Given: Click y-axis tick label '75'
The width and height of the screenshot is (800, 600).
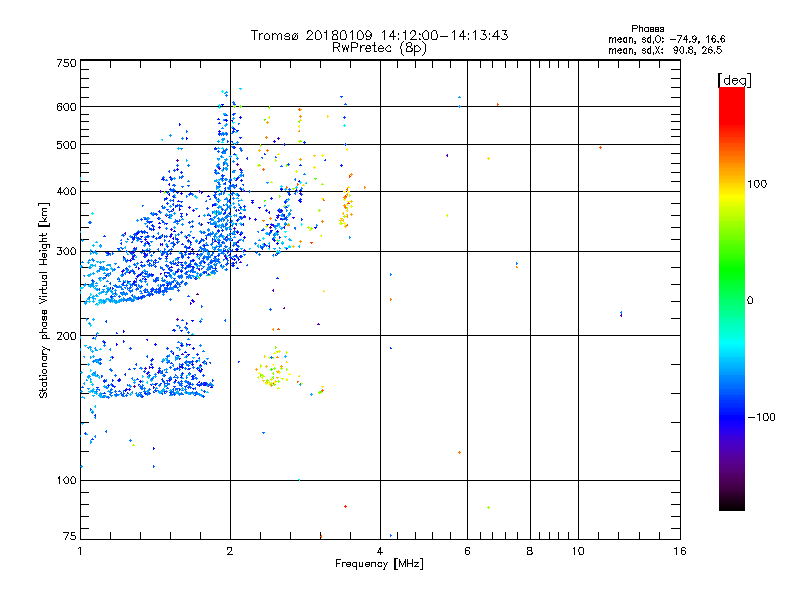Looking at the screenshot, I should click(70, 536).
